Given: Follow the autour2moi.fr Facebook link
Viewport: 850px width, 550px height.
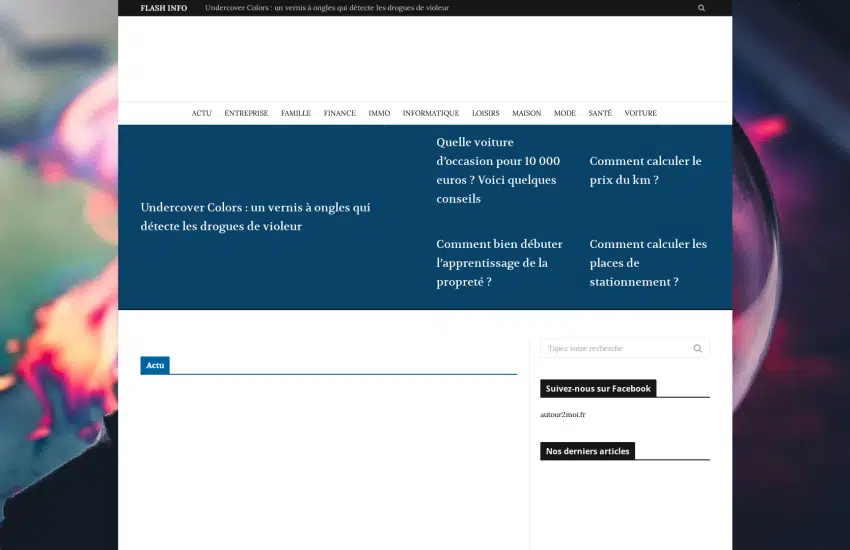Looking at the screenshot, I should tap(563, 415).
